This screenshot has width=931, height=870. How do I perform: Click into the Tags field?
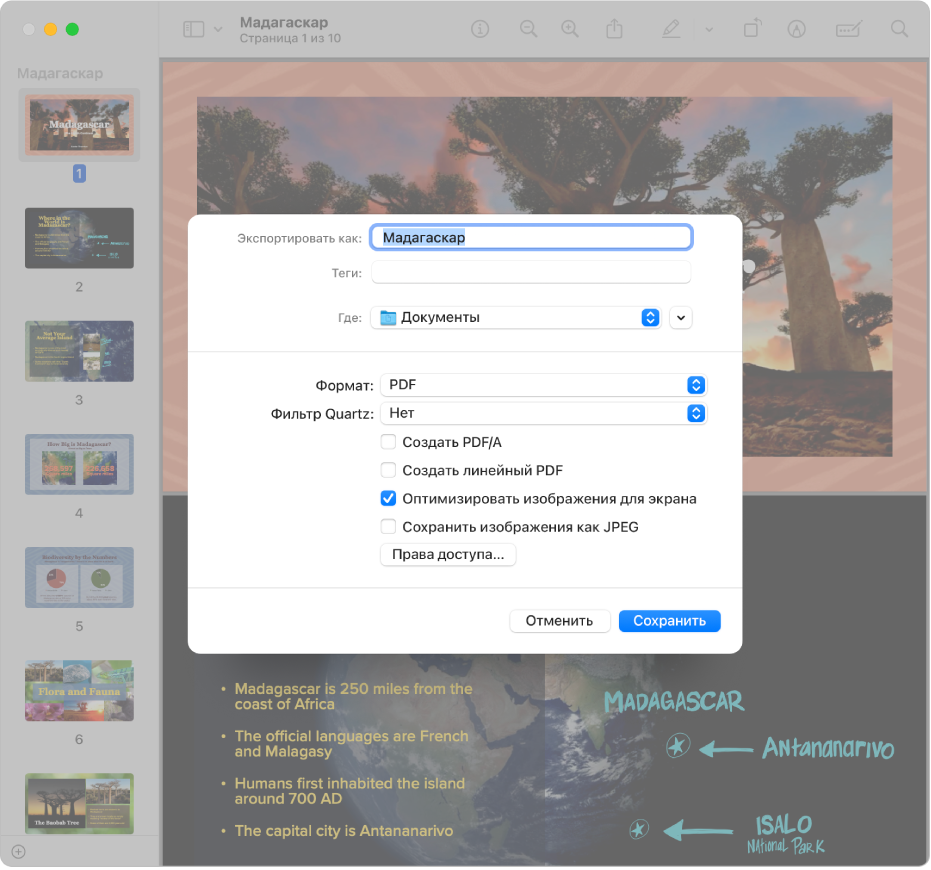tap(531, 273)
